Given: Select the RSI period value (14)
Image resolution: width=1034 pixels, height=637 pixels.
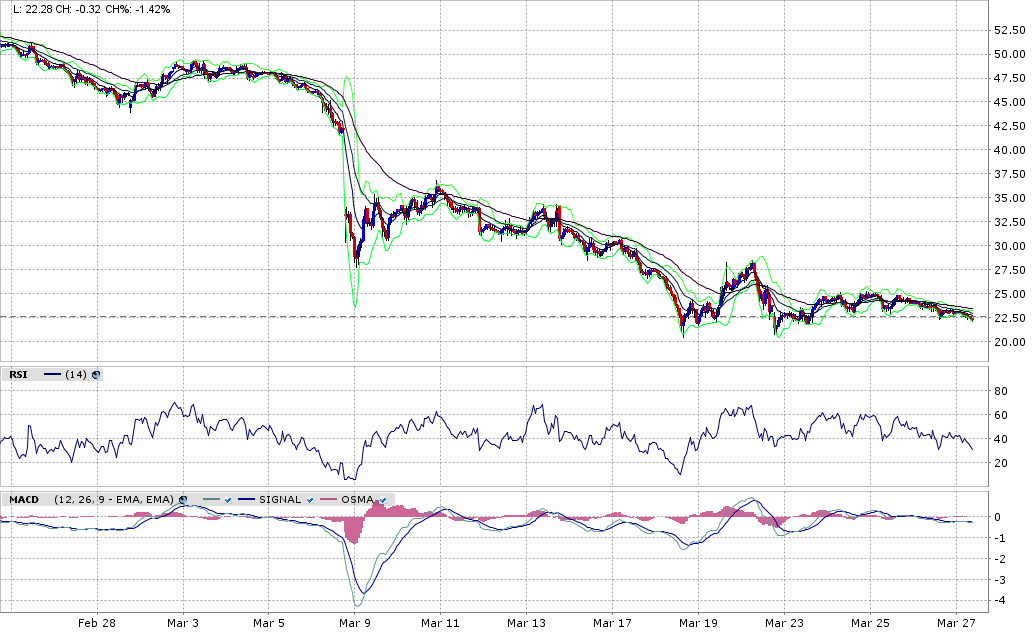Looking at the screenshot, I should tap(76, 375).
